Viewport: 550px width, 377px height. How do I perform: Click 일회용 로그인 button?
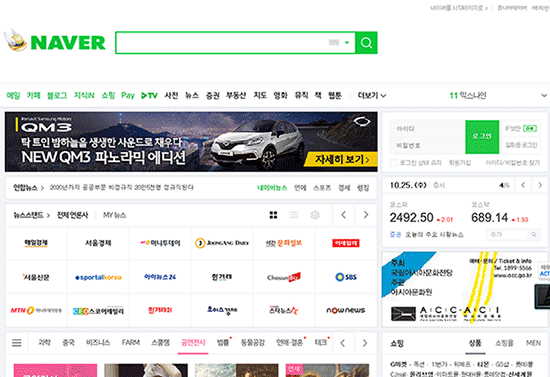click(521, 145)
